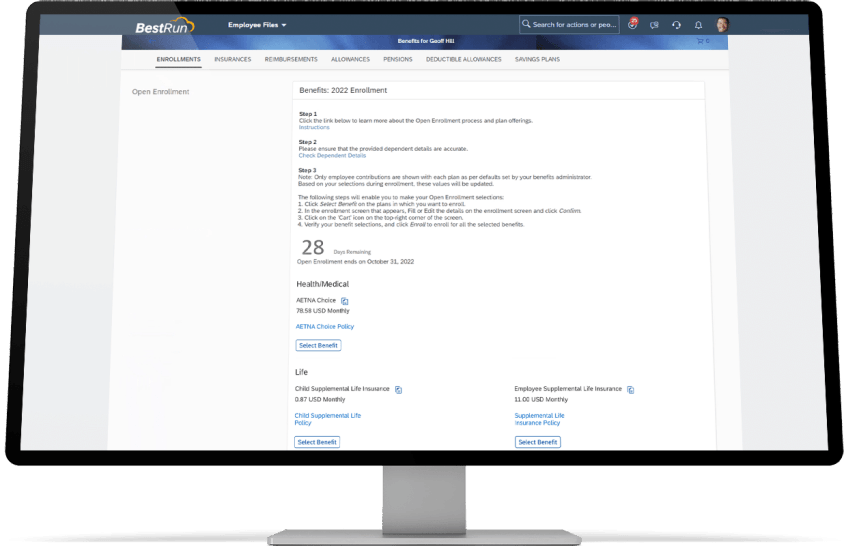The width and height of the screenshot is (844, 546).
Task: Open the Supplemental Life Insurance Policy link
Action: (539, 419)
